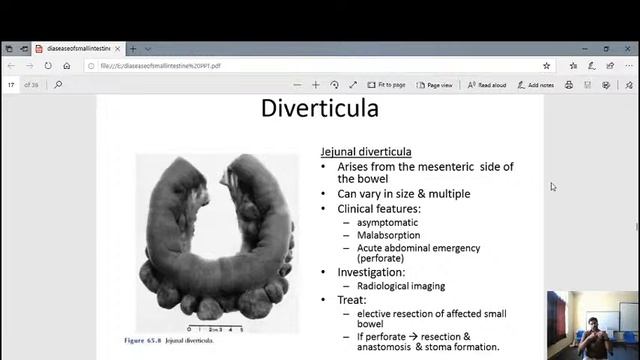This screenshot has width=640, height=360.
Task: Show tab previews dropdown chevron
Action: [x=148, y=49]
